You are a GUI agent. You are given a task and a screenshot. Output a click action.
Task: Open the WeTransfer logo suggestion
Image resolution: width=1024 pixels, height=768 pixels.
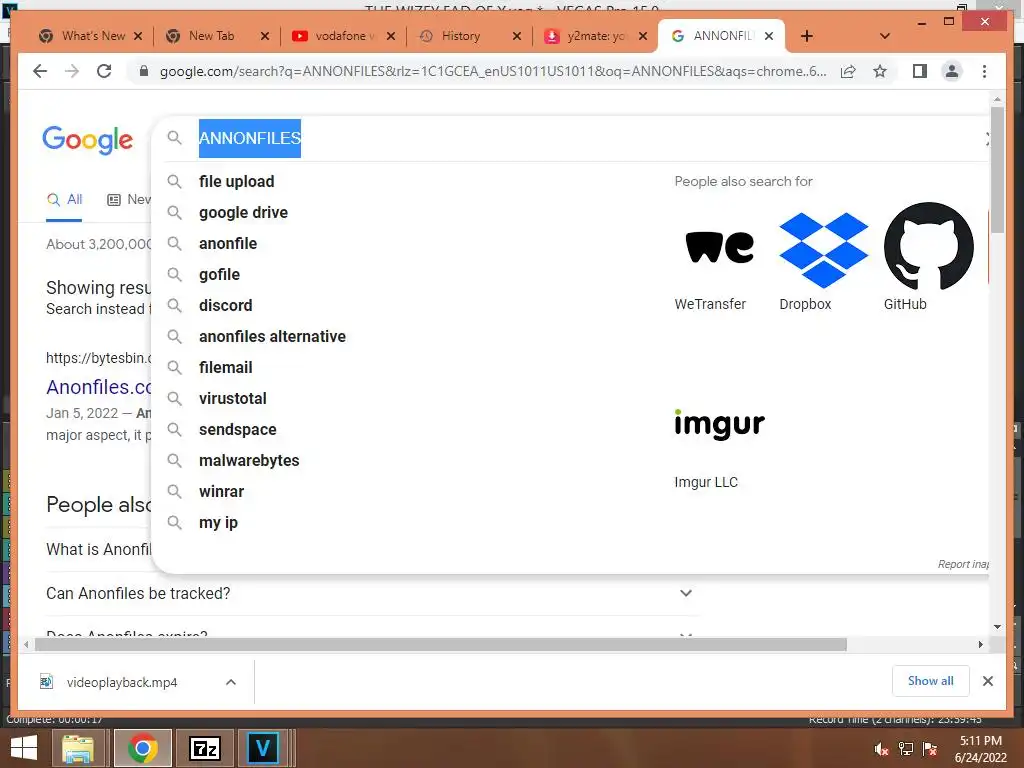tap(719, 247)
